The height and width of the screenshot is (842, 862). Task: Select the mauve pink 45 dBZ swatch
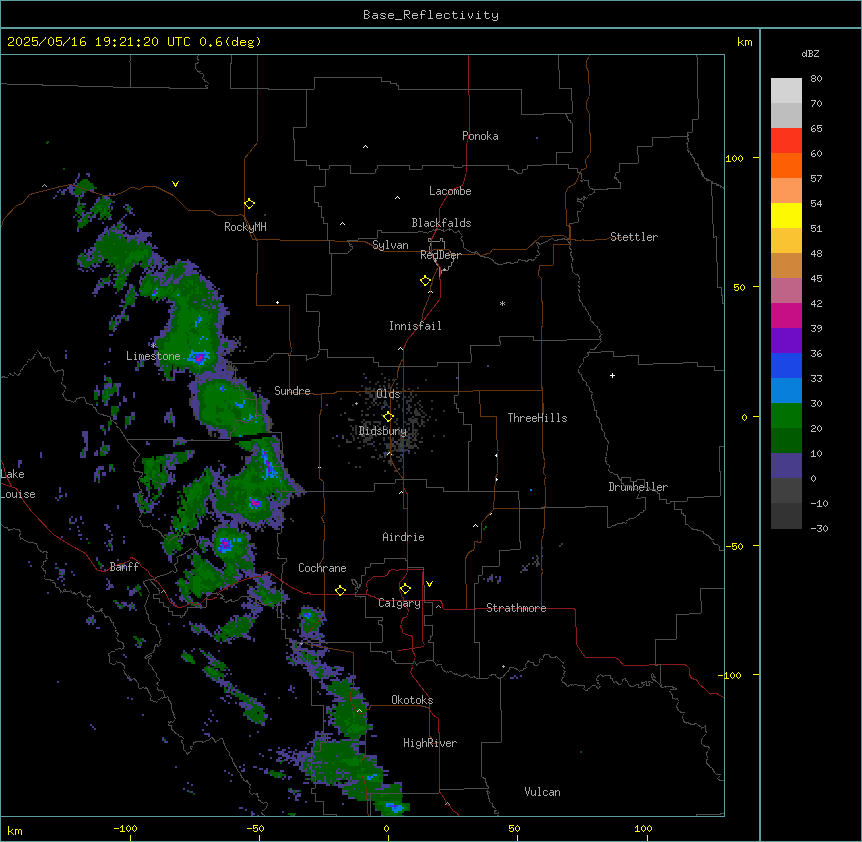tap(786, 290)
